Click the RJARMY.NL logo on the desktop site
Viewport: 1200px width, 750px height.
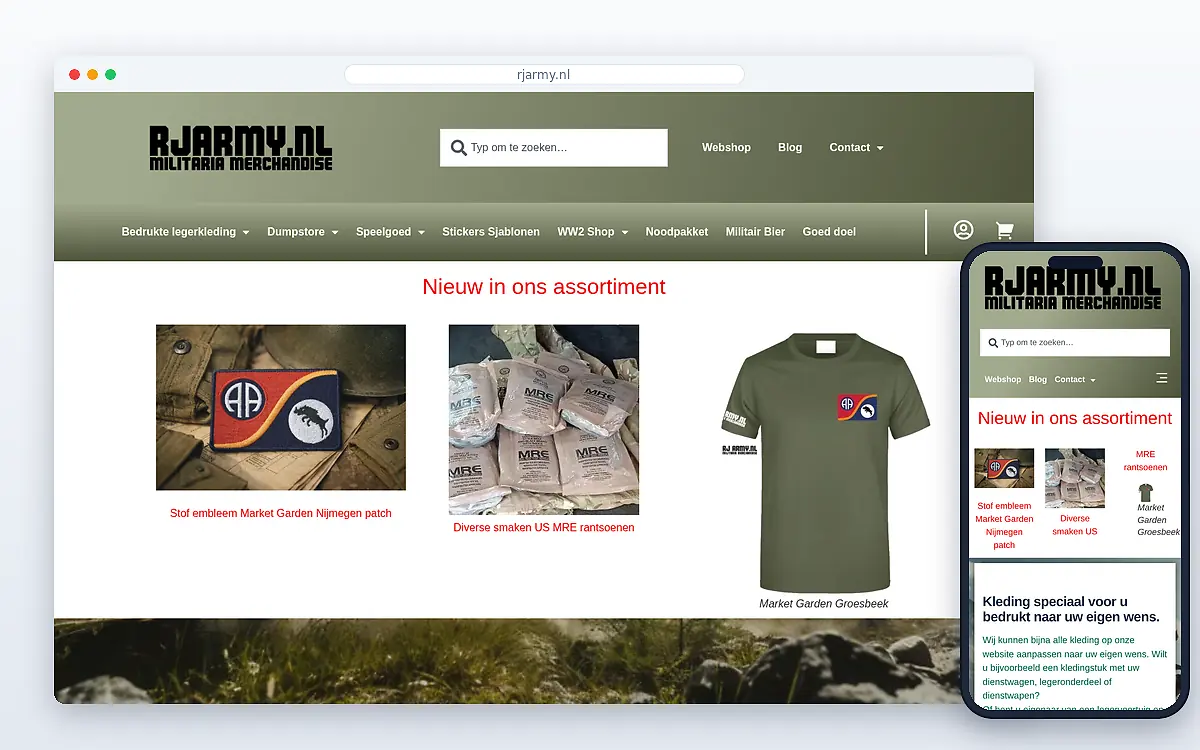pyautogui.click(x=241, y=148)
